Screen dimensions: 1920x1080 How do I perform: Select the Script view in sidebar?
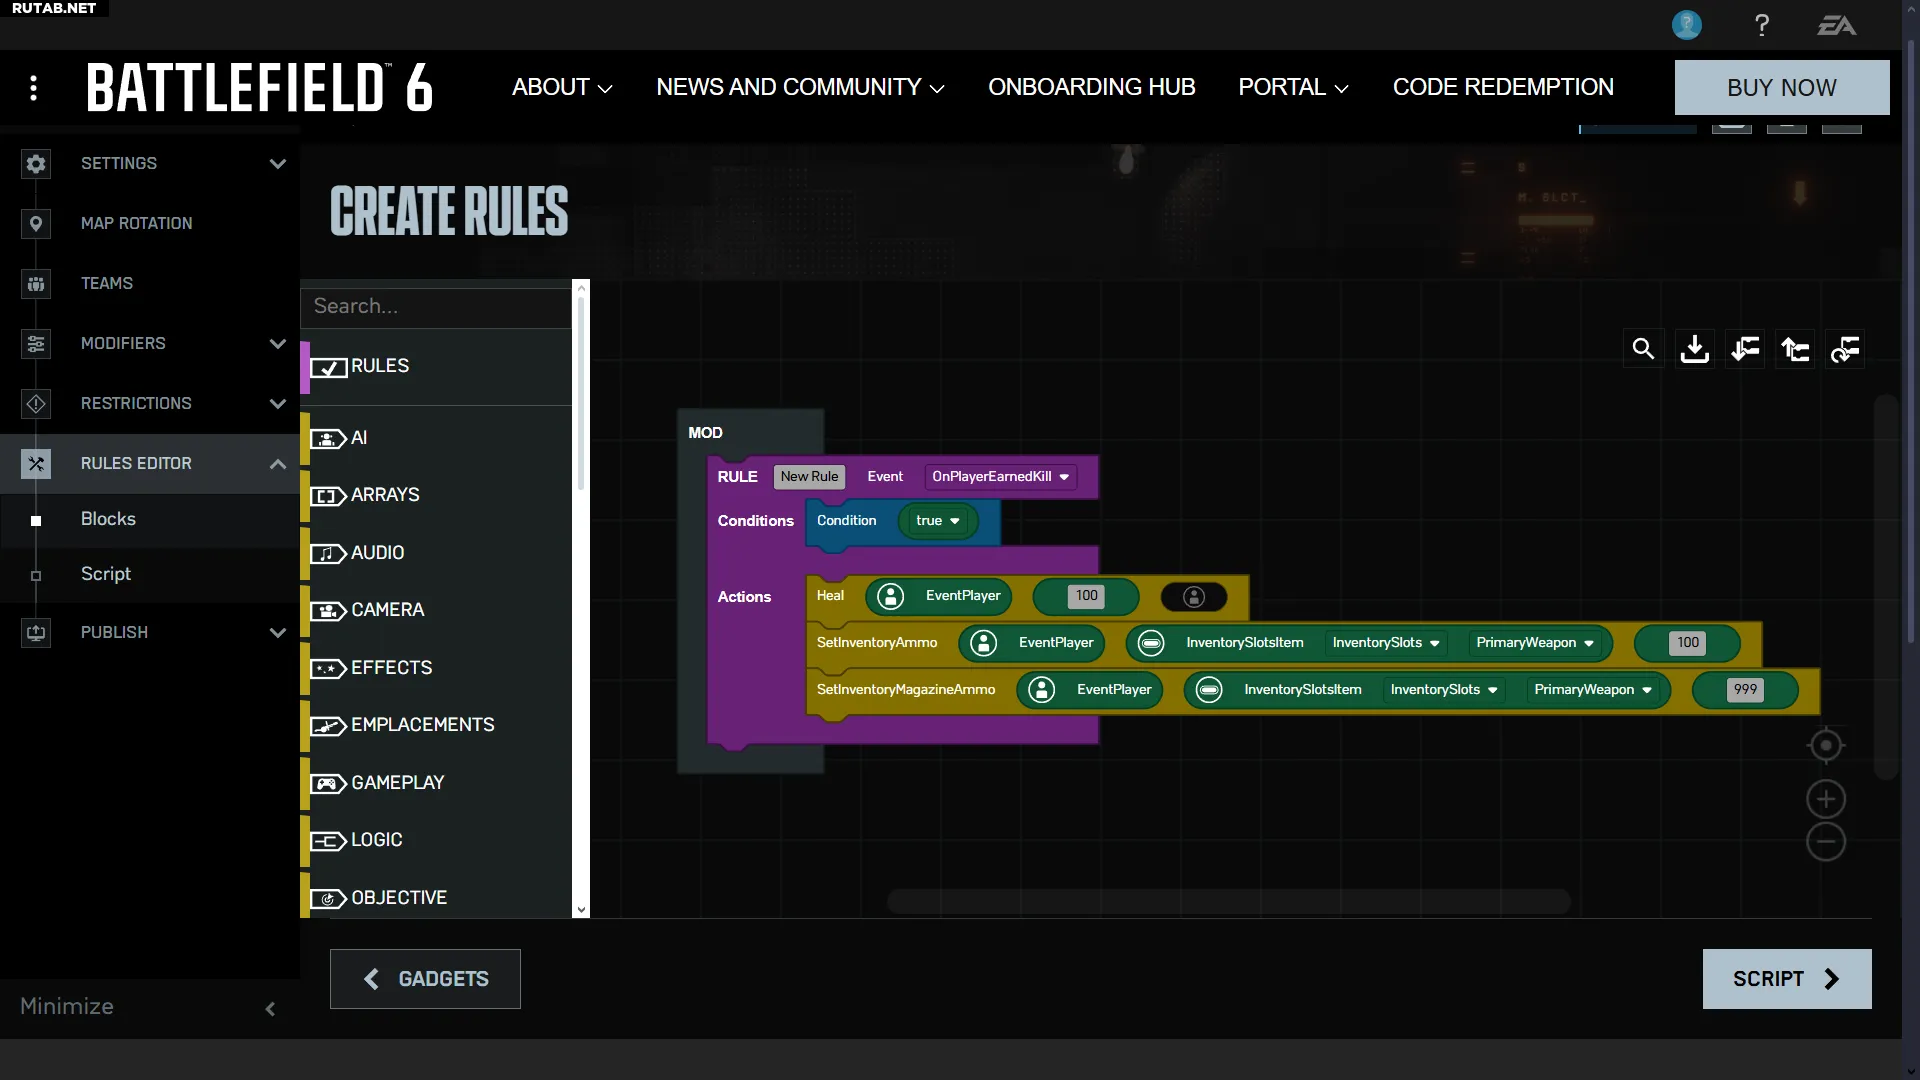click(105, 574)
